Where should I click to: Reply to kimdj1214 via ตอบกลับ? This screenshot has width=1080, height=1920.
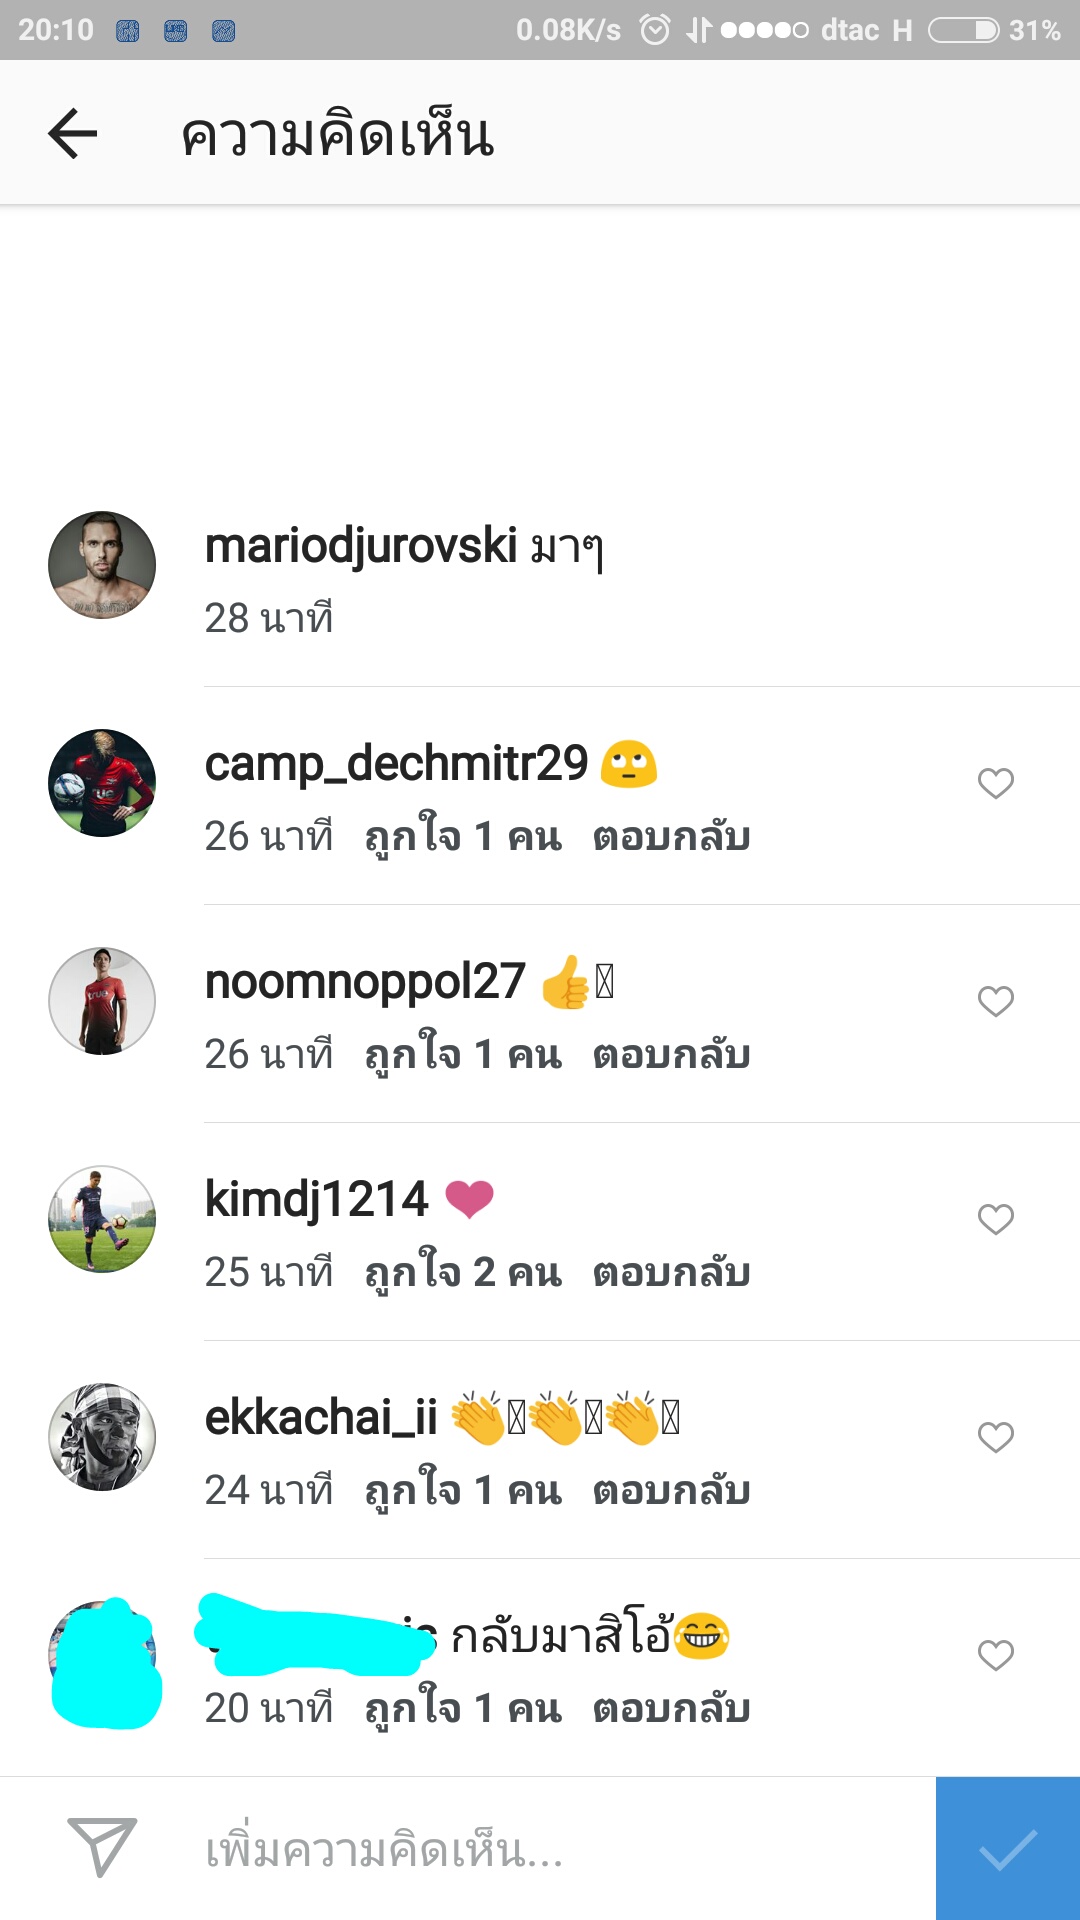click(671, 1272)
